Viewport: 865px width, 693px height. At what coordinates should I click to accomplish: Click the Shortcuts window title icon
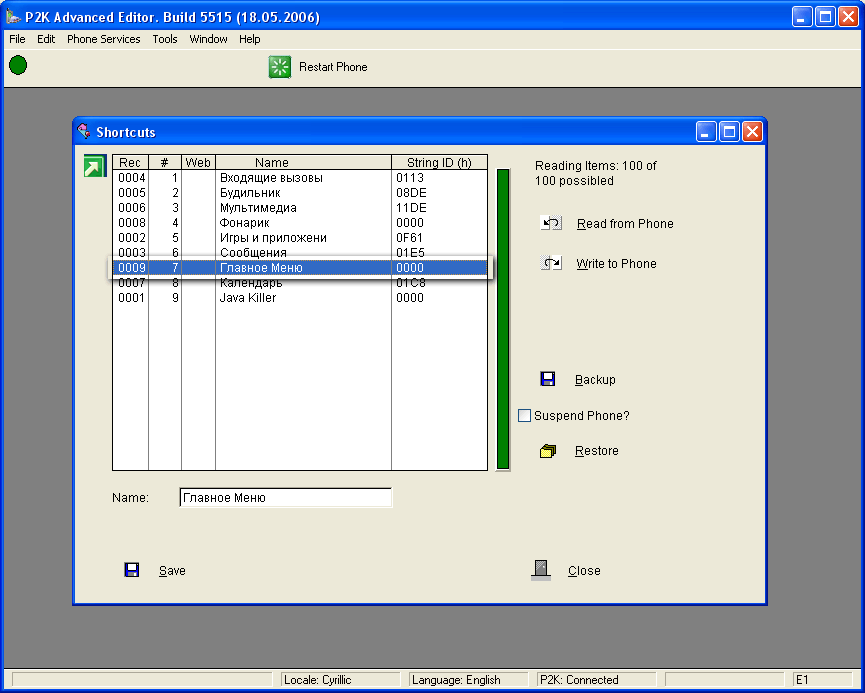pos(84,131)
